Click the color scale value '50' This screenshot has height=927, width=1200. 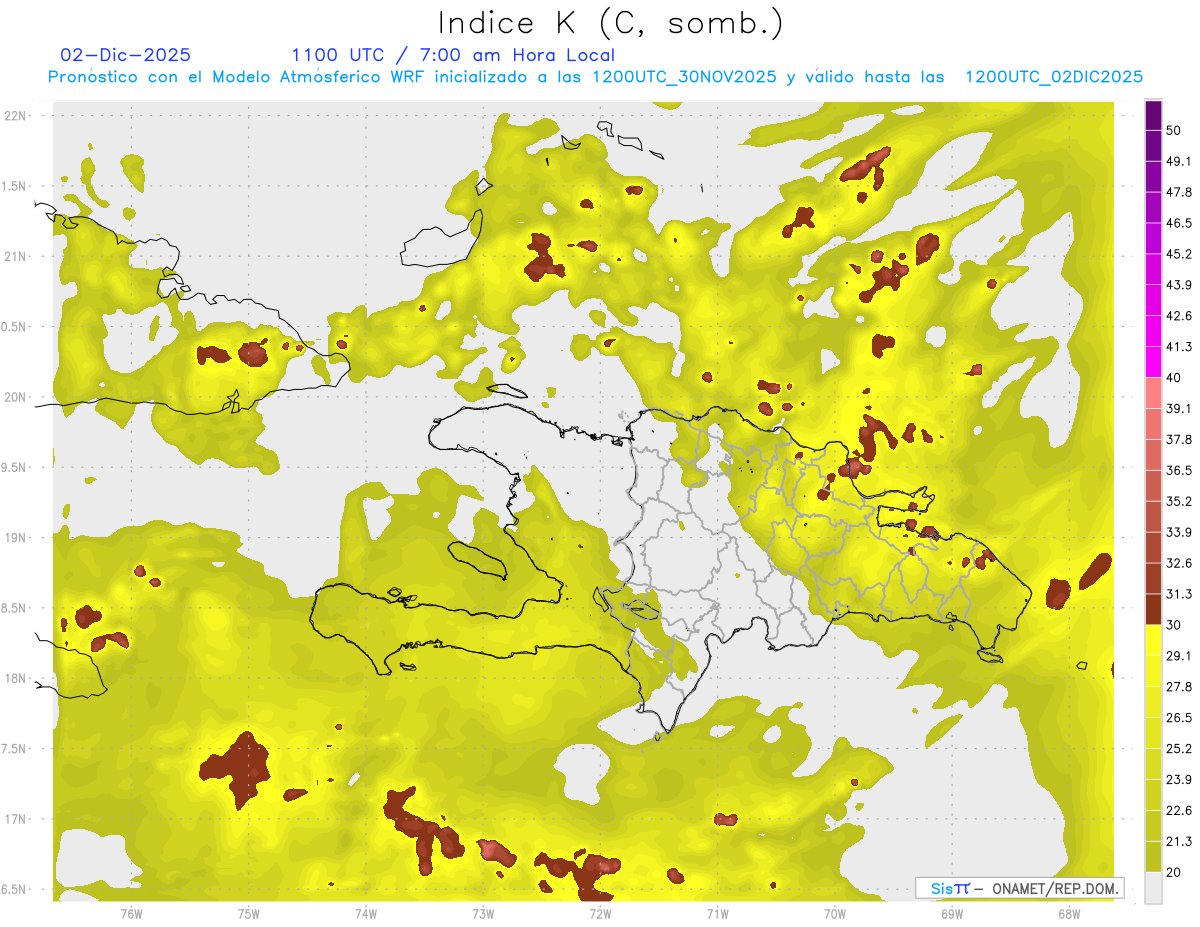pyautogui.click(x=1175, y=130)
